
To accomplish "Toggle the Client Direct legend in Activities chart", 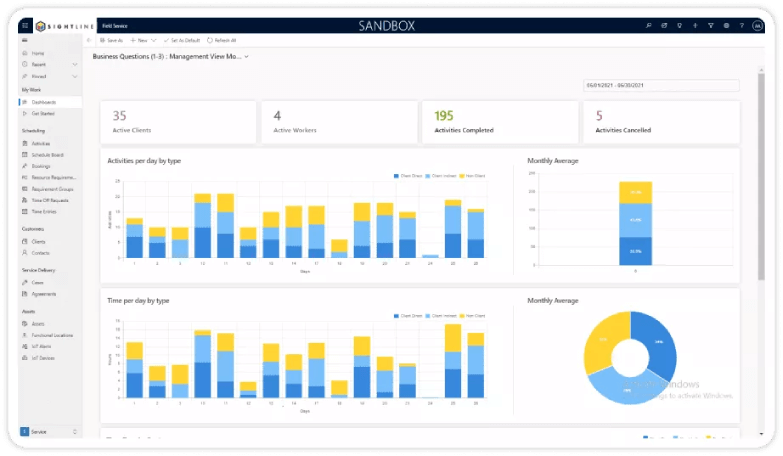I will (408, 176).
